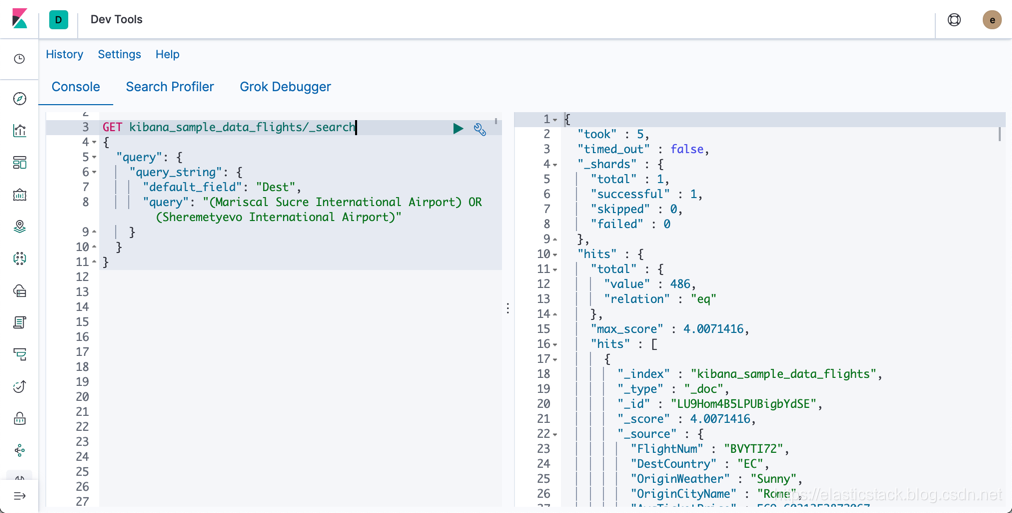1012x513 pixels.
Task: Click the output panel vertical scrollbar
Action: pyautogui.click(x=1000, y=134)
